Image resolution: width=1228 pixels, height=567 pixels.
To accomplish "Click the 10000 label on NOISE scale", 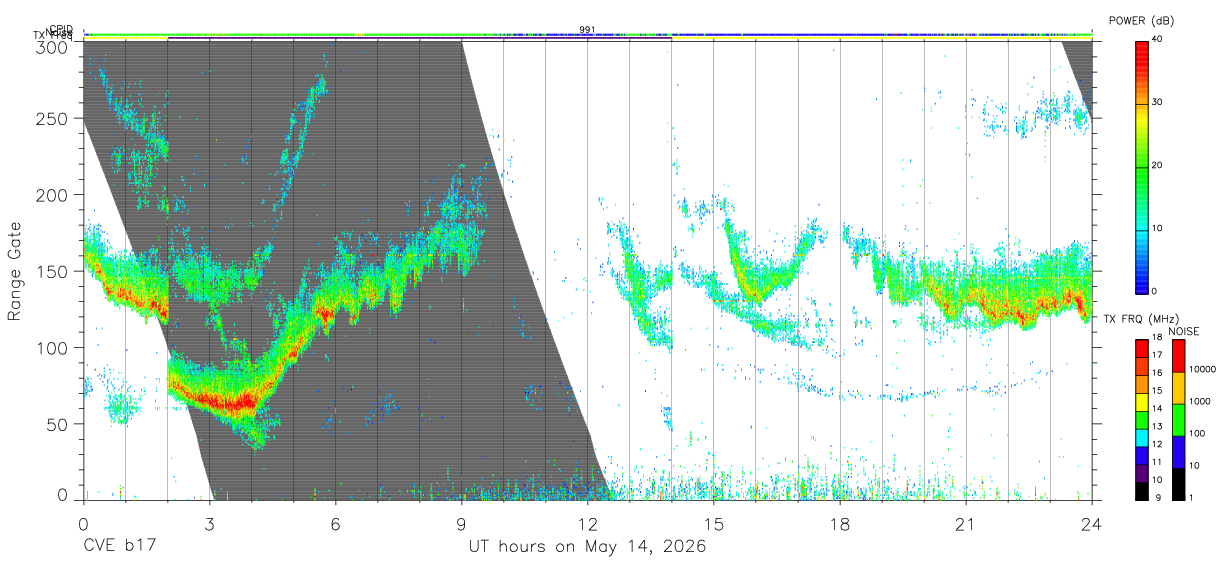I will [x=1203, y=369].
